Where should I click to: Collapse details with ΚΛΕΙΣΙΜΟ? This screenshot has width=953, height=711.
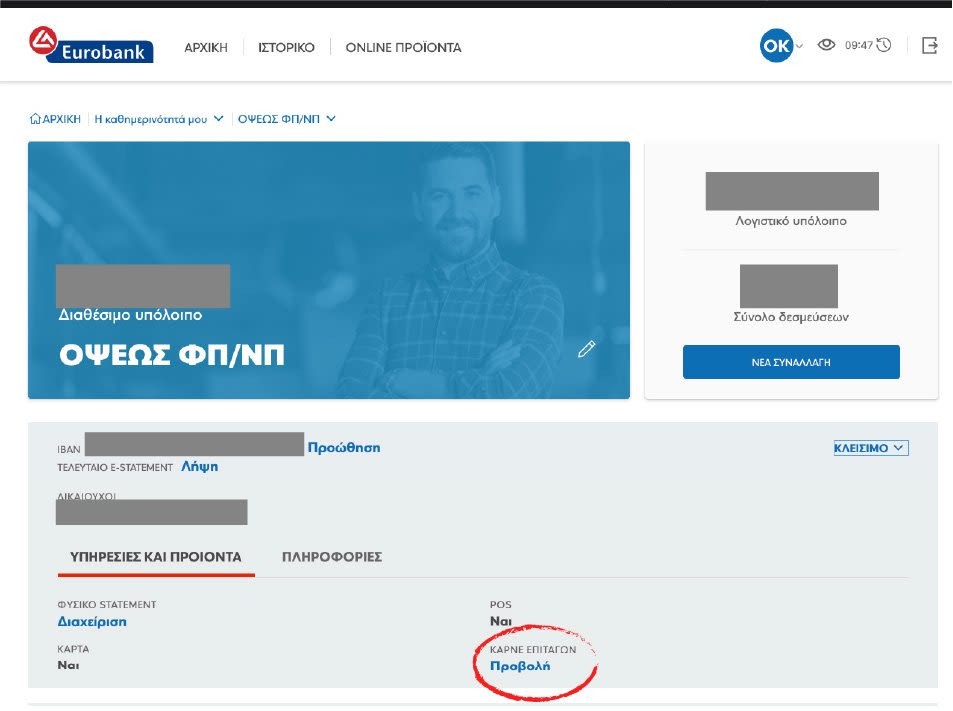pyautogui.click(x=870, y=448)
